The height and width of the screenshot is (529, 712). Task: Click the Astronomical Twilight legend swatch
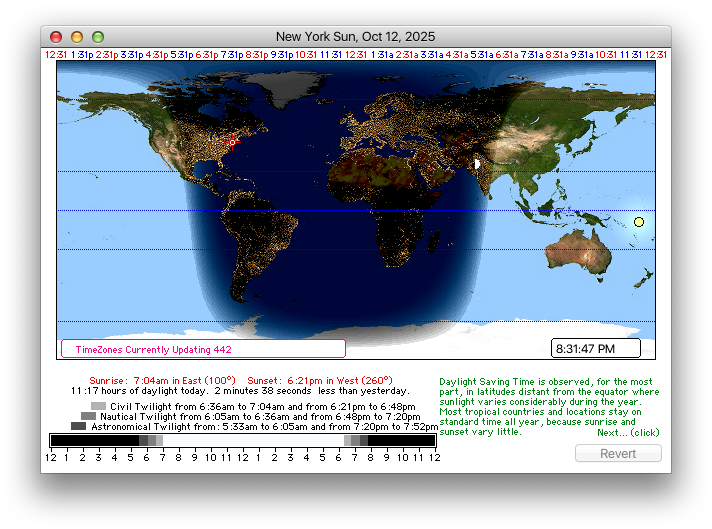(78, 426)
